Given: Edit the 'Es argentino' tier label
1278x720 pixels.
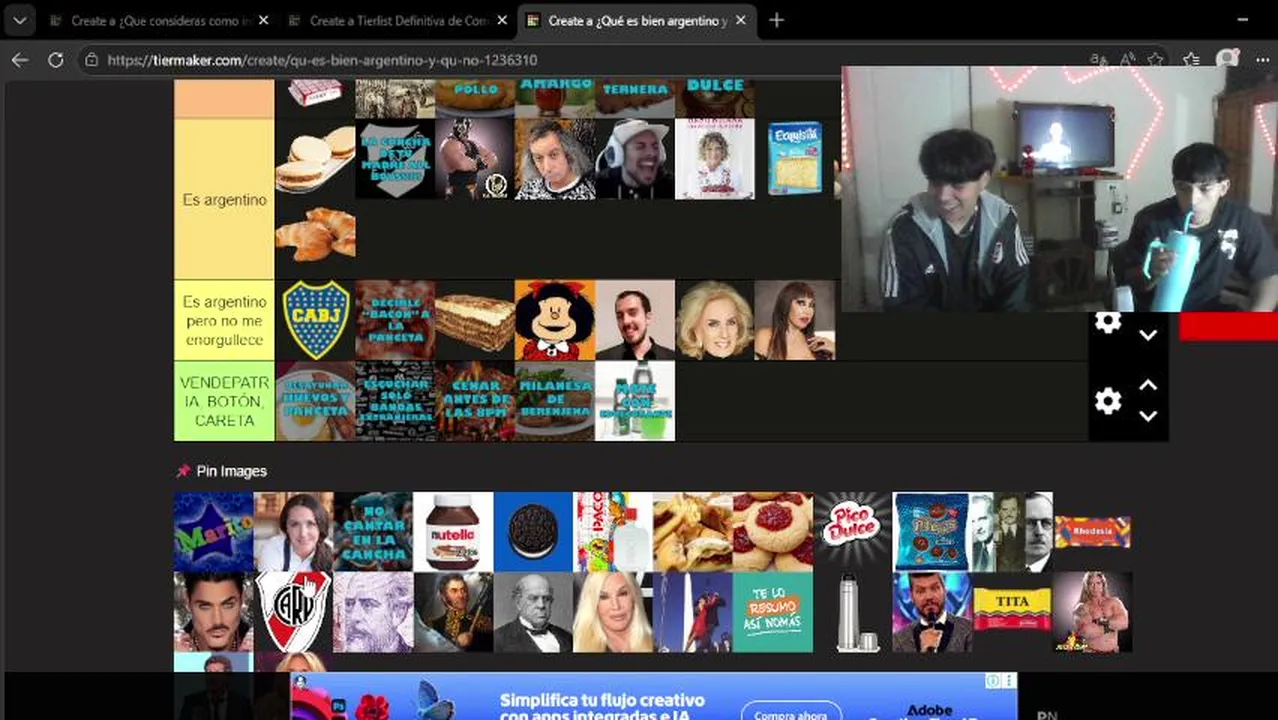Looking at the screenshot, I should (x=224, y=200).
